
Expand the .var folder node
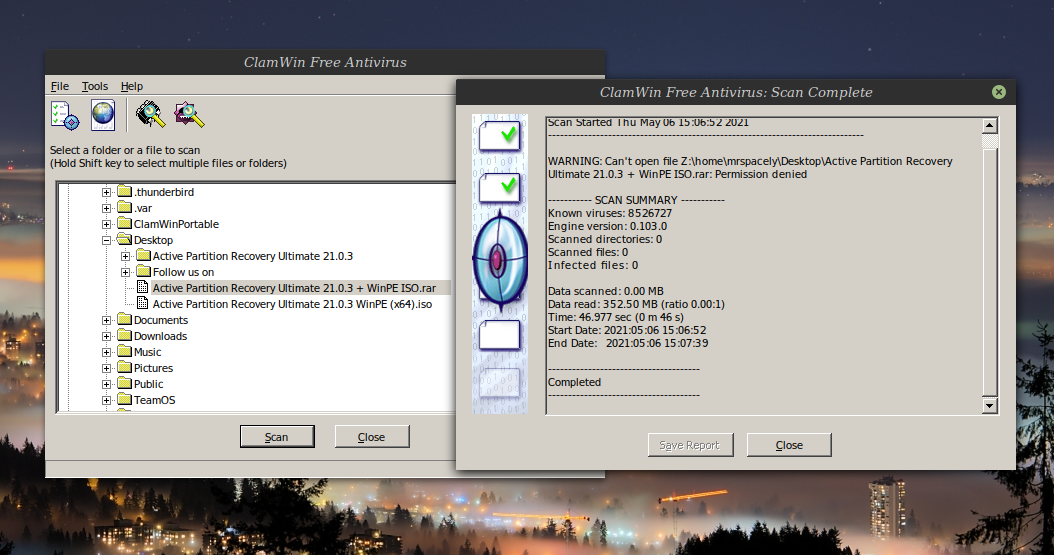coord(106,208)
